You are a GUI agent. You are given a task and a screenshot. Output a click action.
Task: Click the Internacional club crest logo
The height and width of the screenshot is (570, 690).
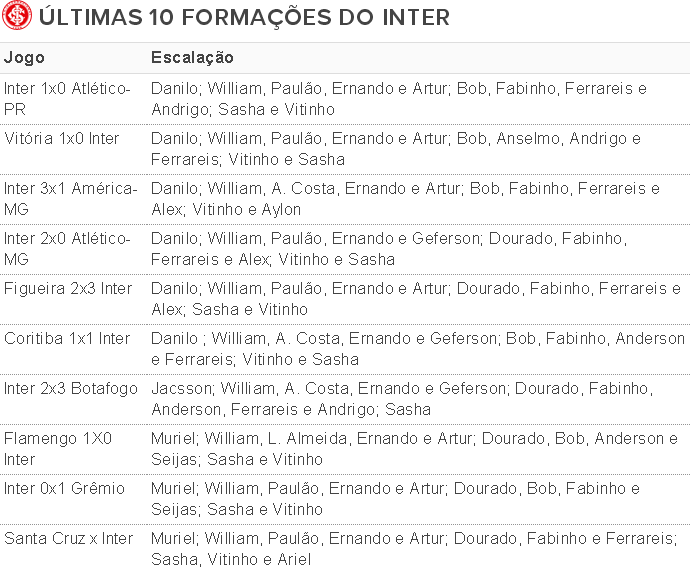tap(17, 16)
